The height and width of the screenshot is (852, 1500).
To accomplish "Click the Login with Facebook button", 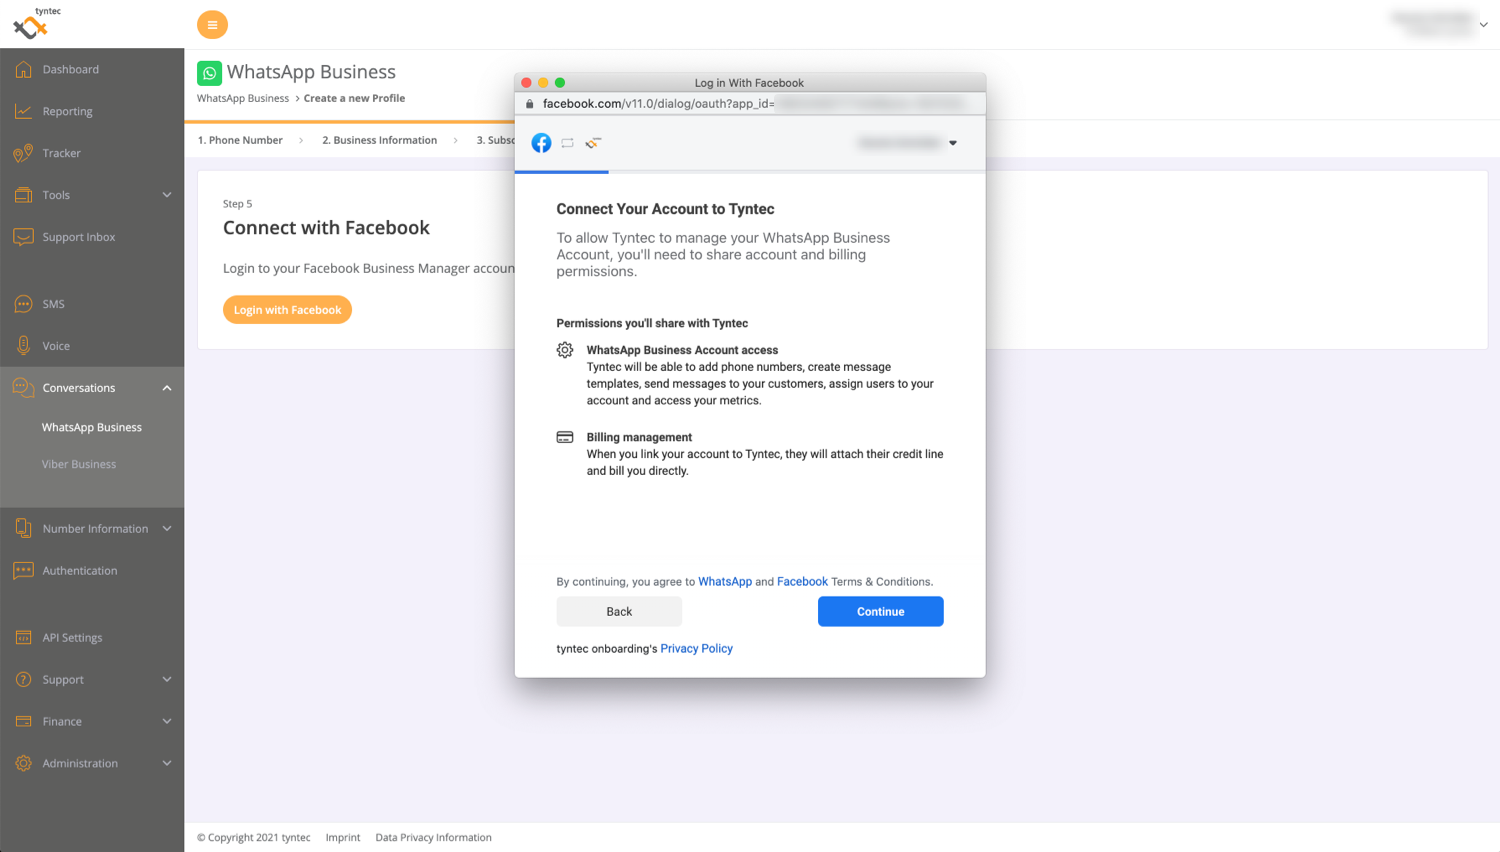I will coord(287,310).
